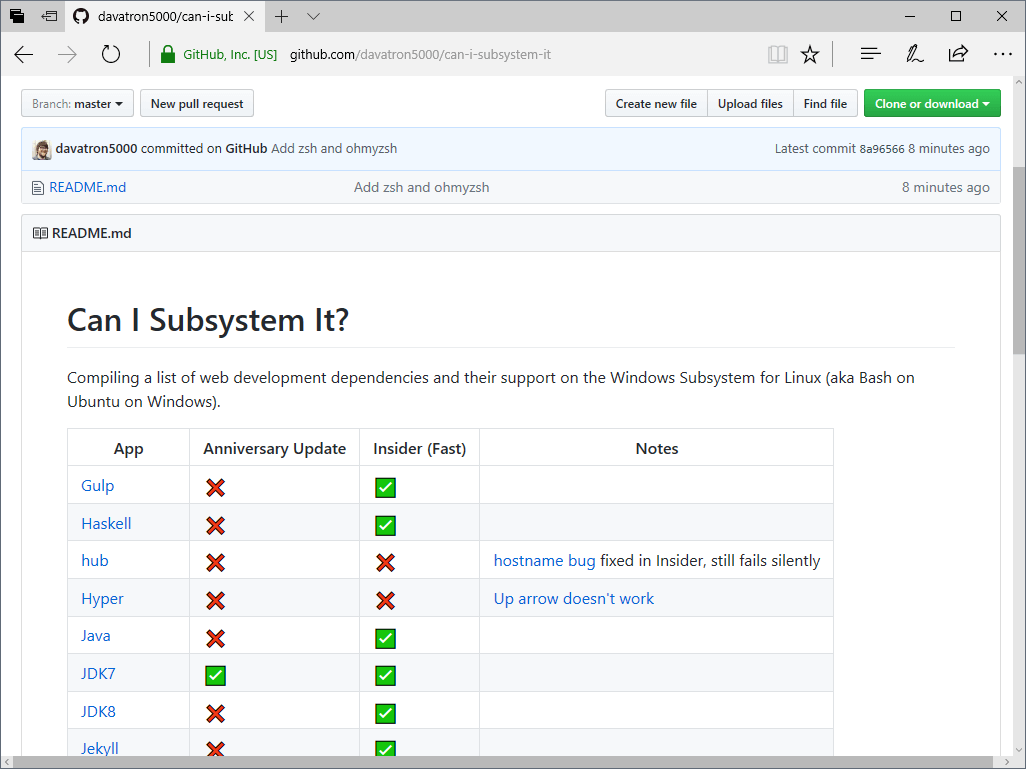The height and width of the screenshot is (769, 1026).
Task: Show tab previews chevron
Action: tap(313, 16)
